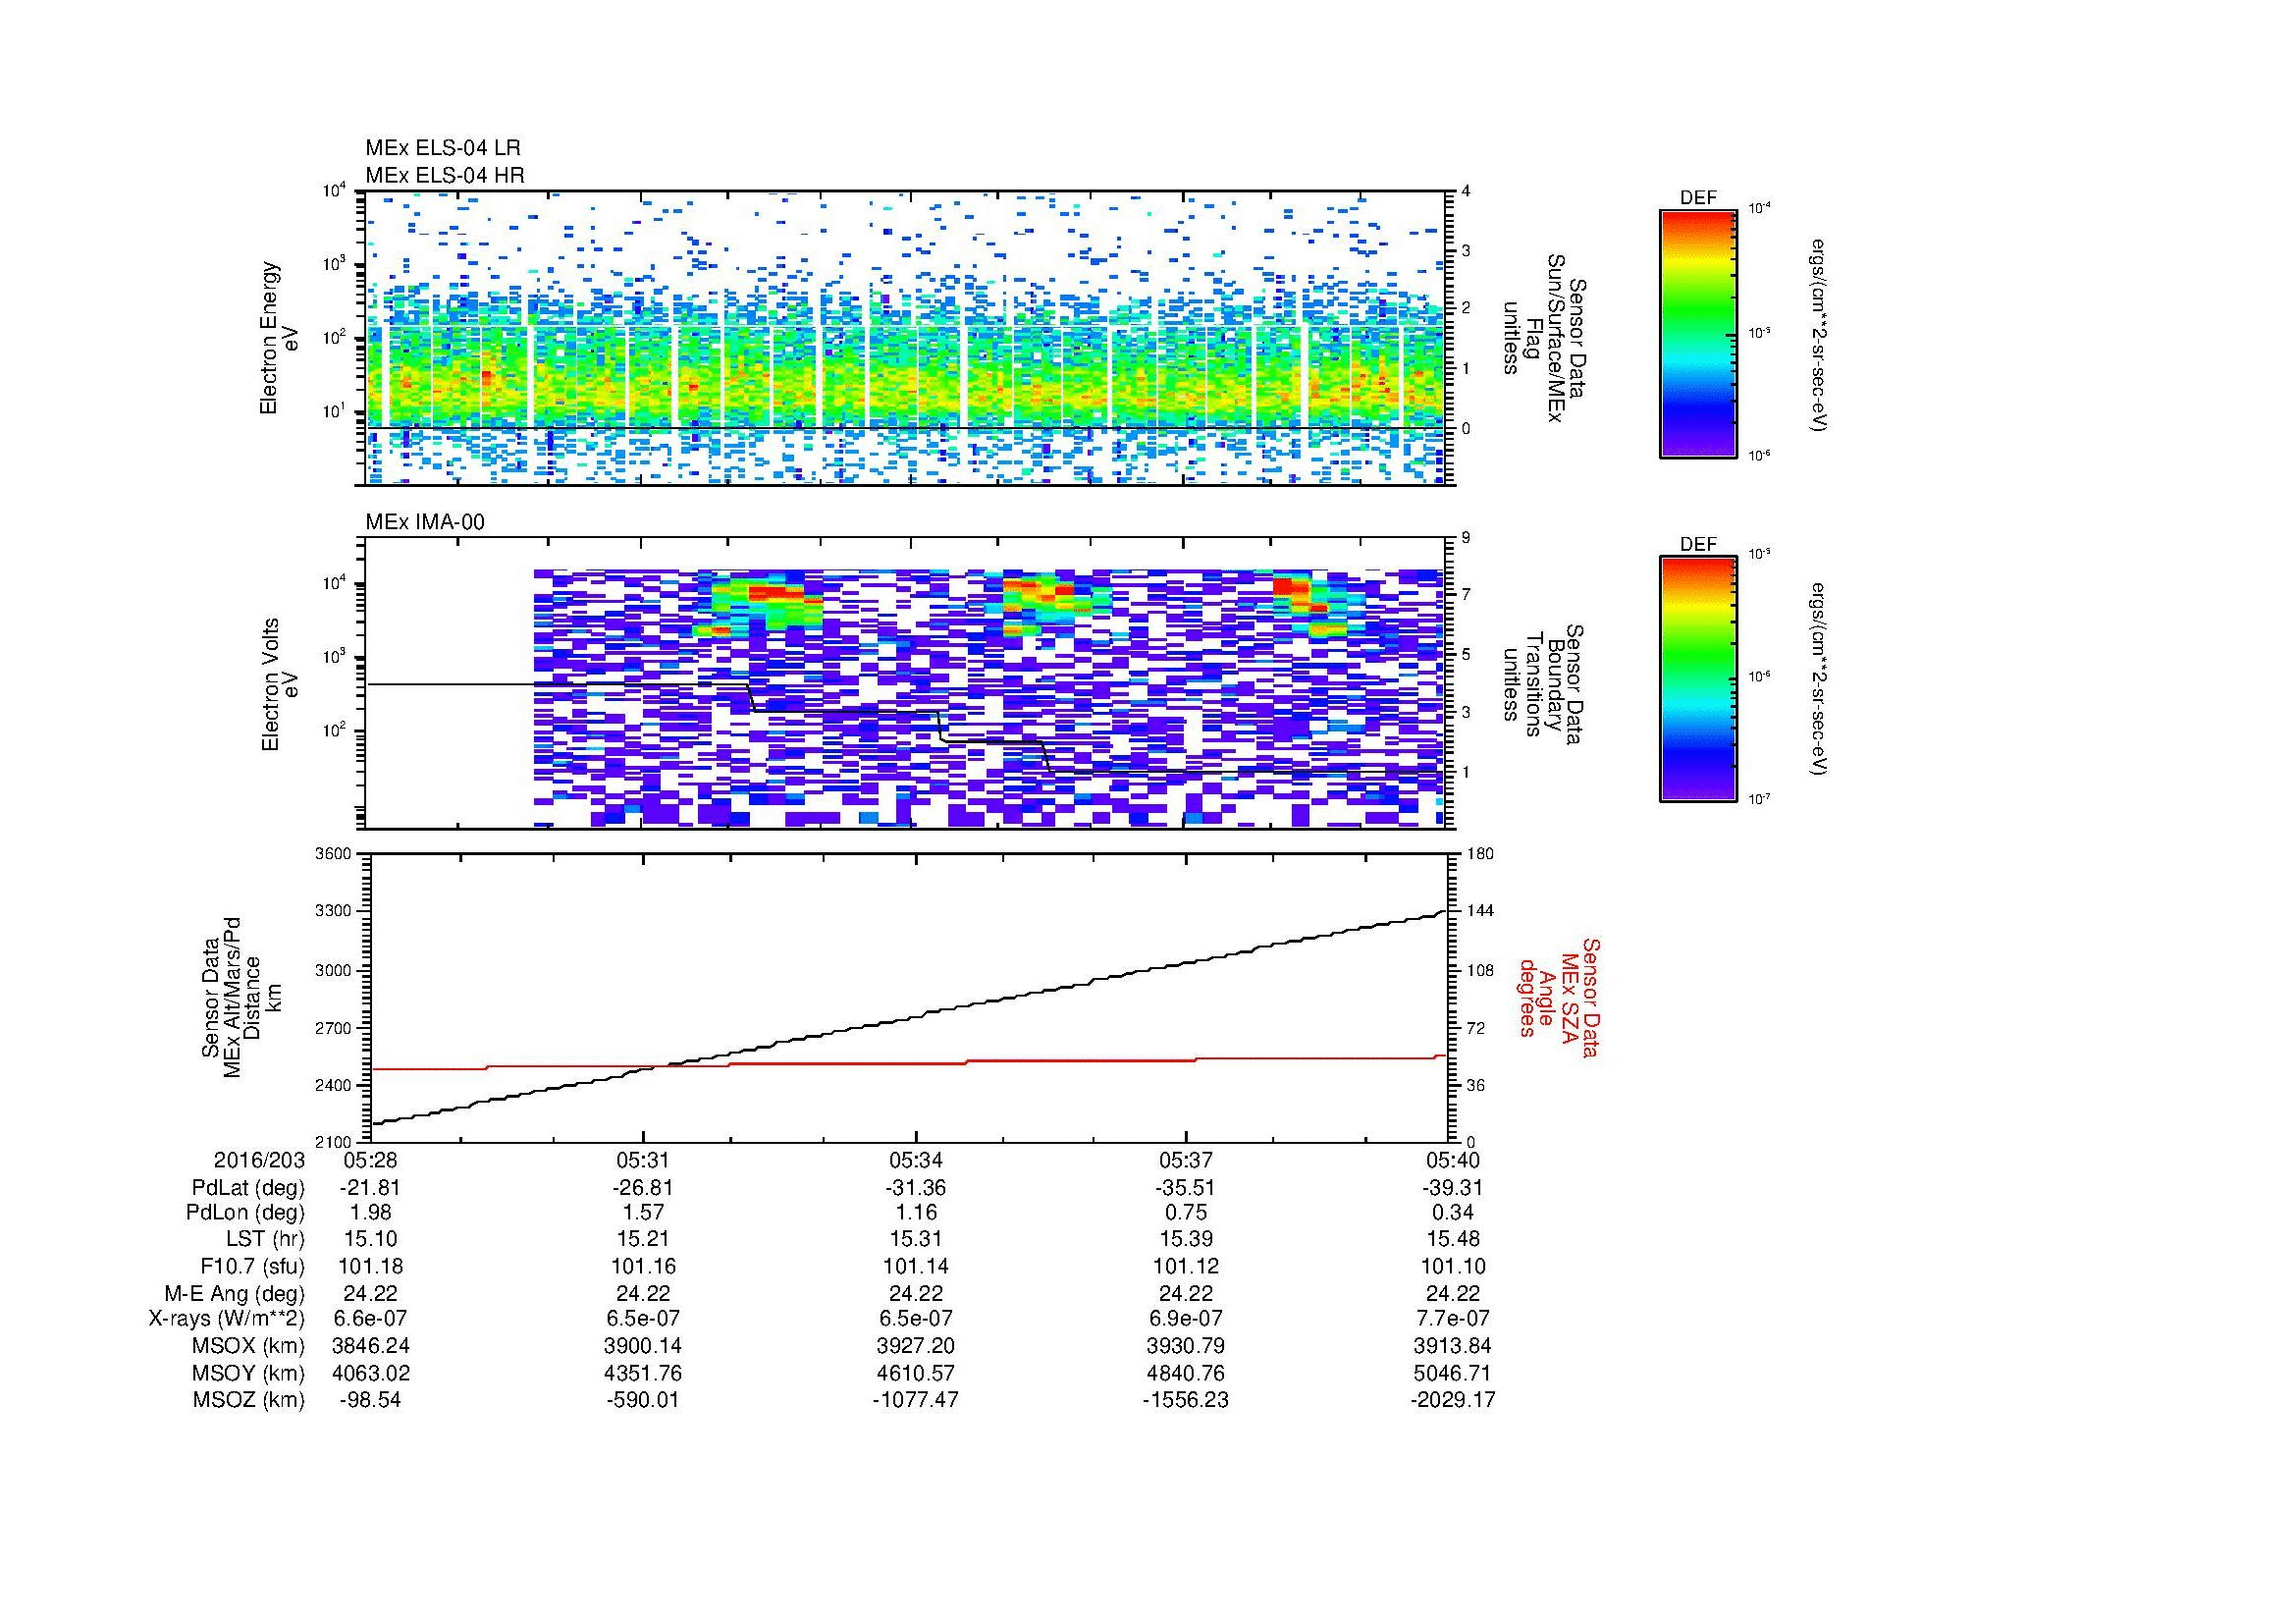Click the MSOX value '3930.79'

(x=1185, y=1346)
